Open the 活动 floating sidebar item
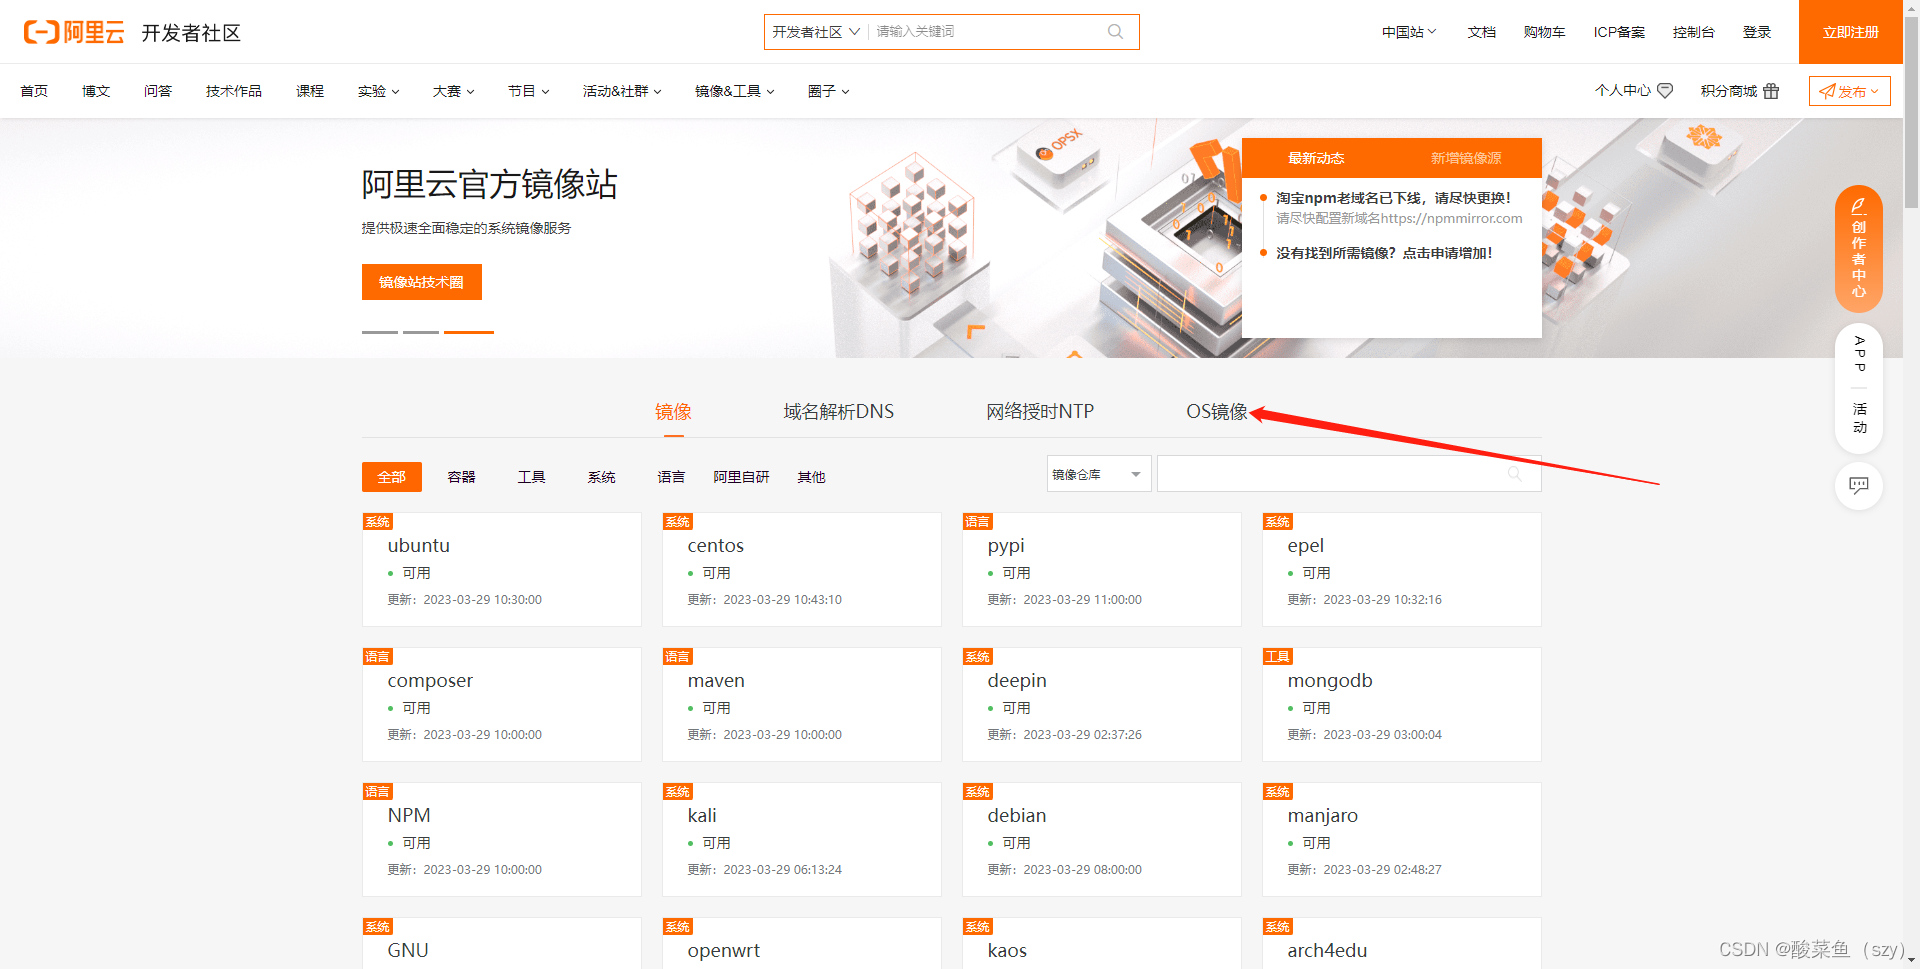The height and width of the screenshot is (969, 1920). [x=1859, y=418]
